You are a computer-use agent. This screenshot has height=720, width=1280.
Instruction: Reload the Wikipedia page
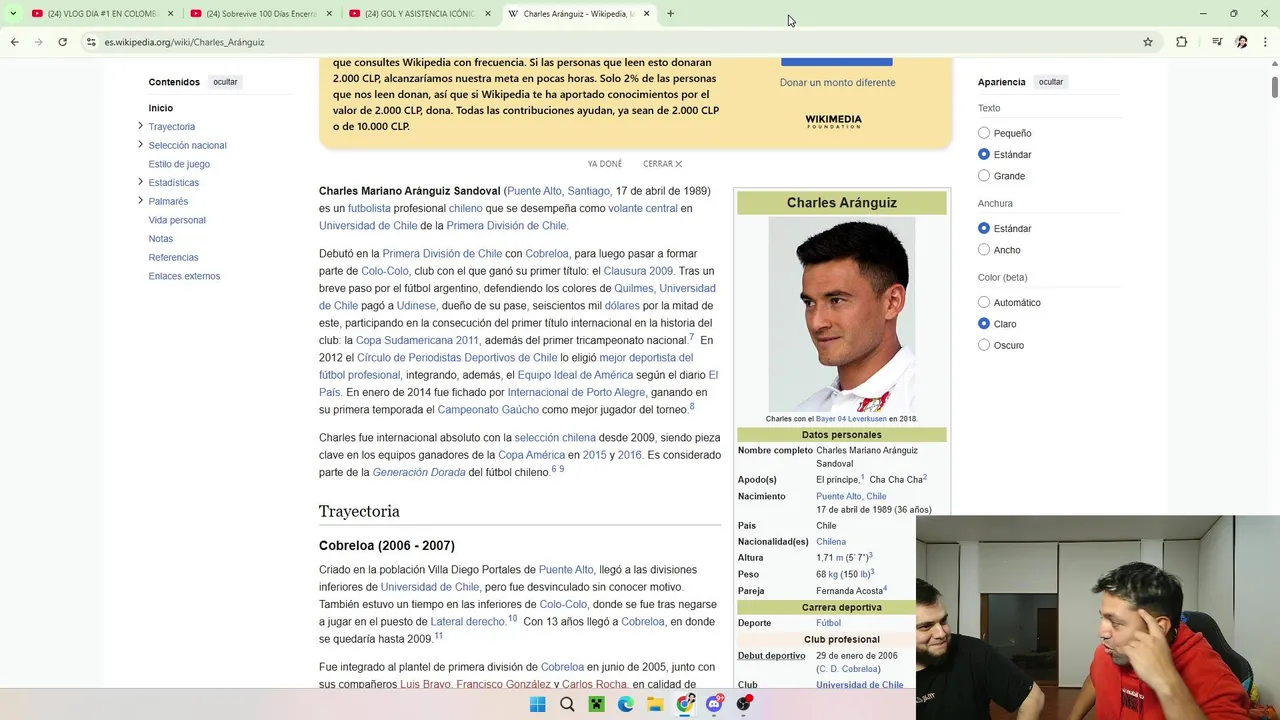(62, 42)
